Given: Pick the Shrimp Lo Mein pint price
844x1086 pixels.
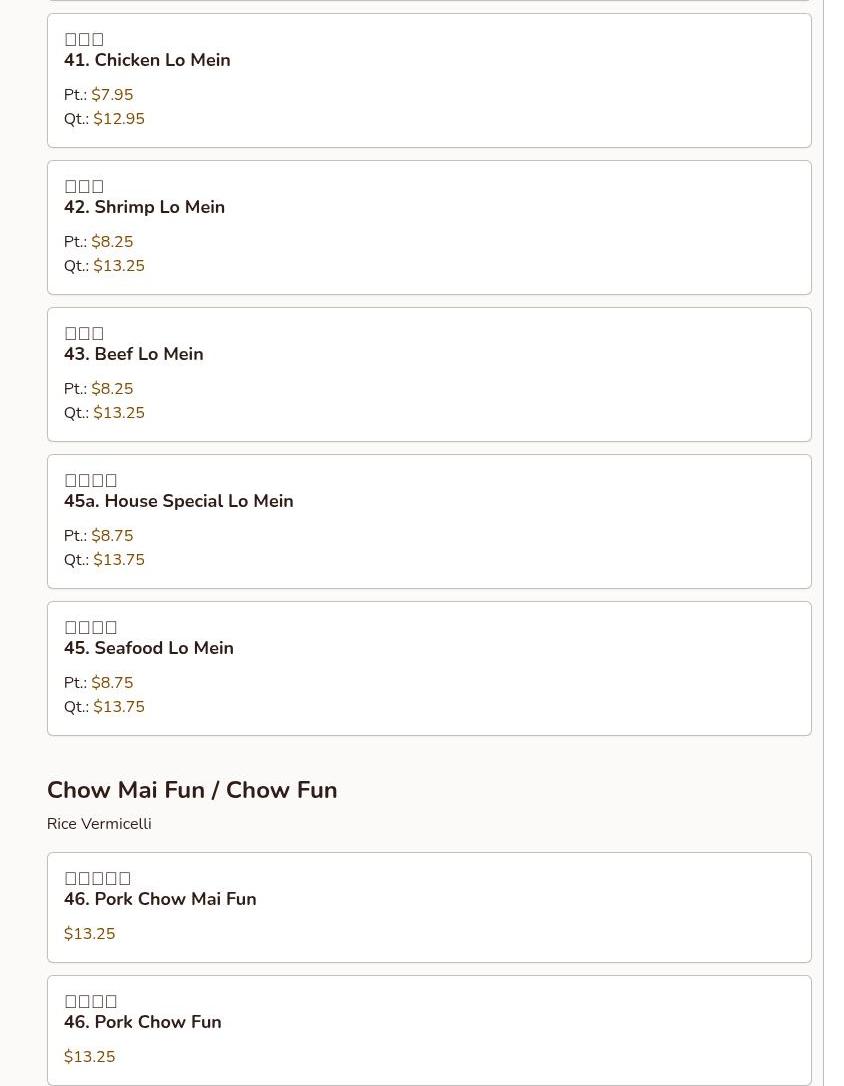Looking at the screenshot, I should (112, 242).
